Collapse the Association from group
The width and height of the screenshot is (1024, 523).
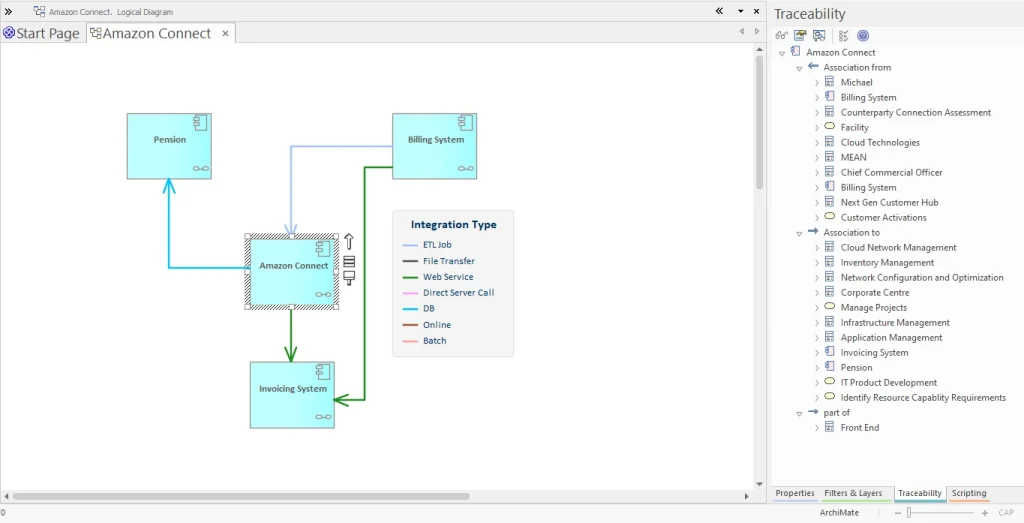799,69
